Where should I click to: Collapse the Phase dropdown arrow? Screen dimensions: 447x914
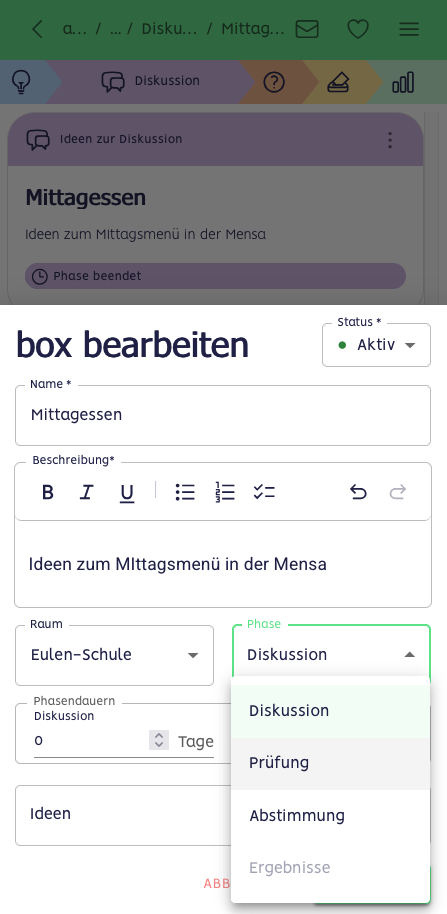[x=410, y=655]
